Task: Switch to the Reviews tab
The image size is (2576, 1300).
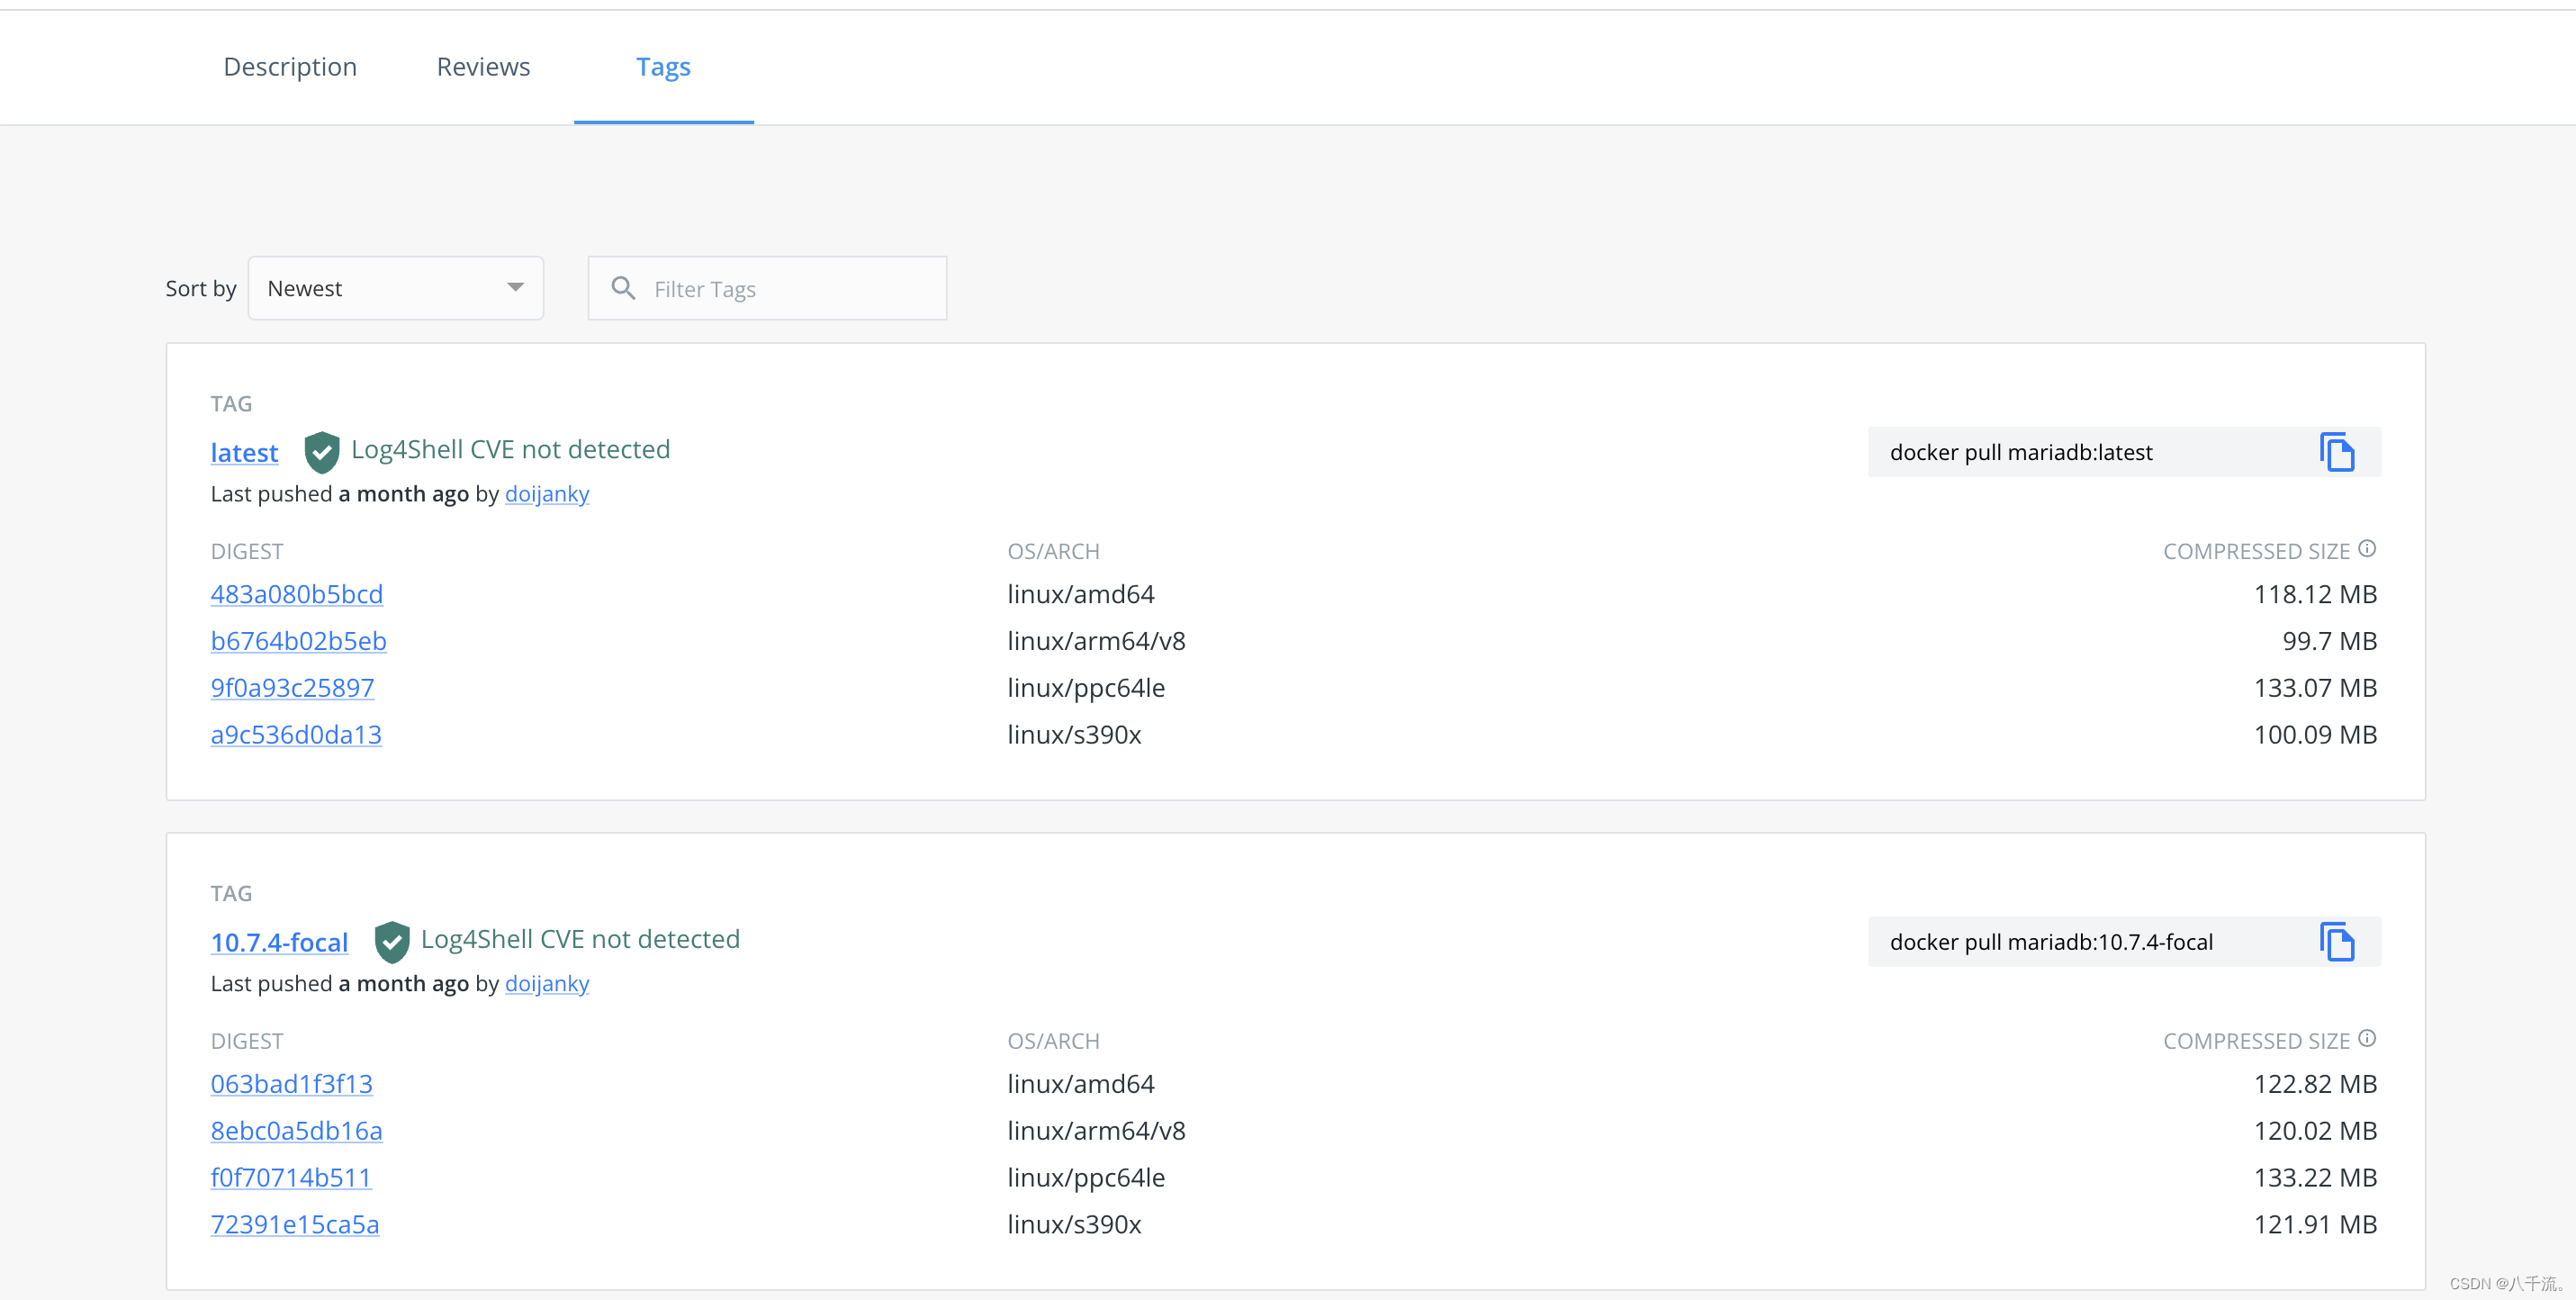Action: tap(483, 67)
